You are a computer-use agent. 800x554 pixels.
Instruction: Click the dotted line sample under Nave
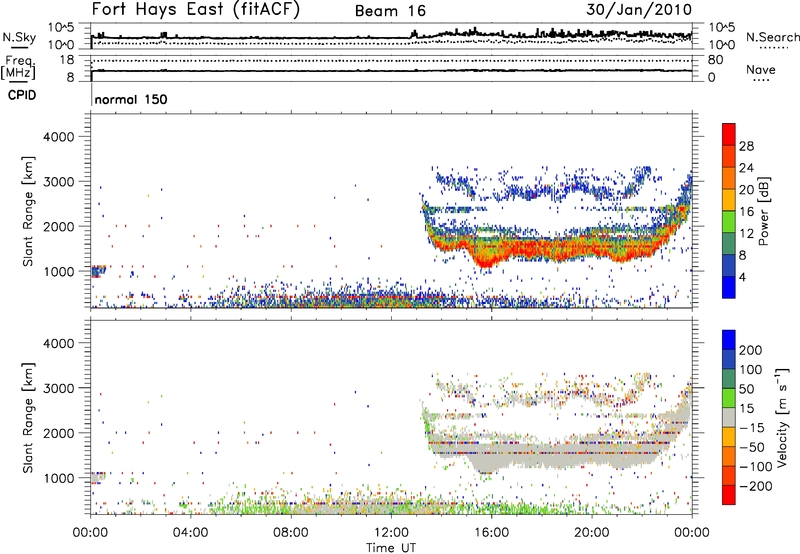click(761, 80)
